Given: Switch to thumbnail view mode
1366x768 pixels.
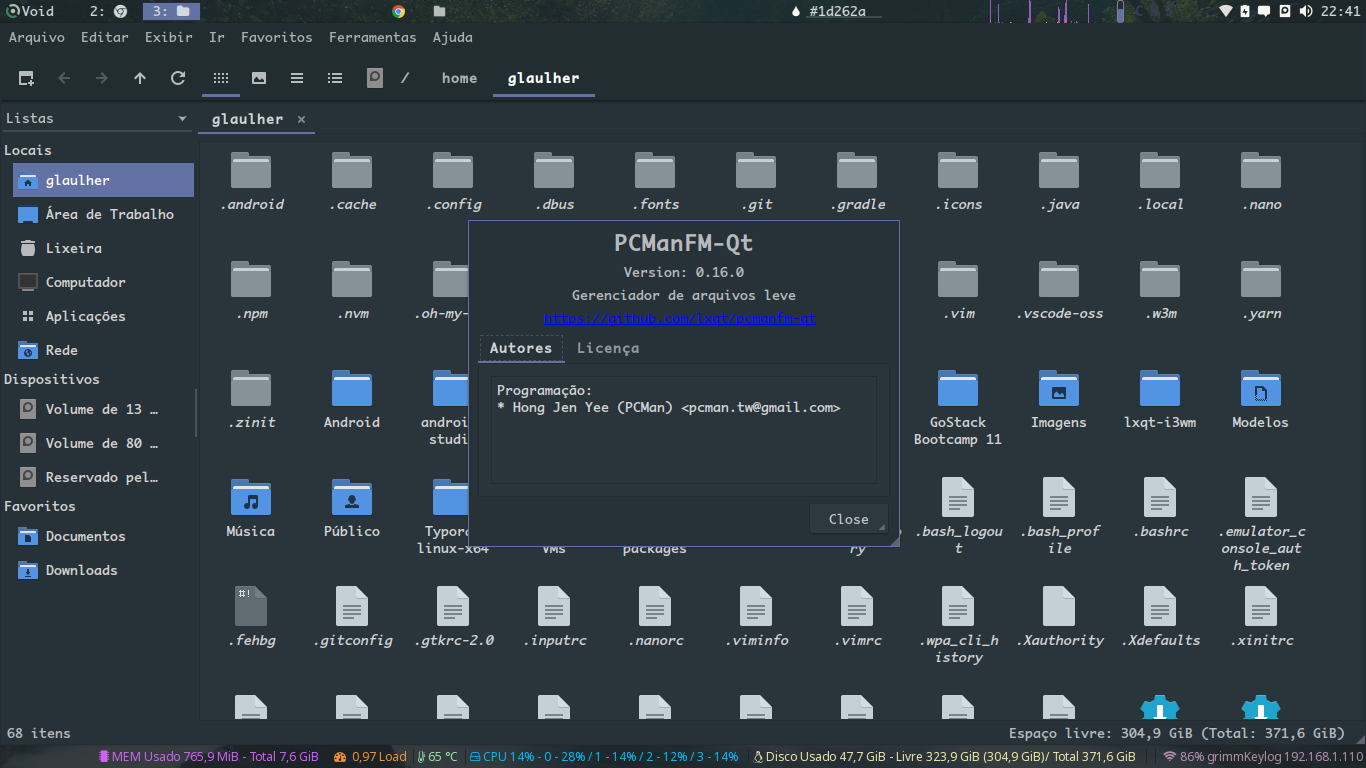Looking at the screenshot, I should [259, 78].
